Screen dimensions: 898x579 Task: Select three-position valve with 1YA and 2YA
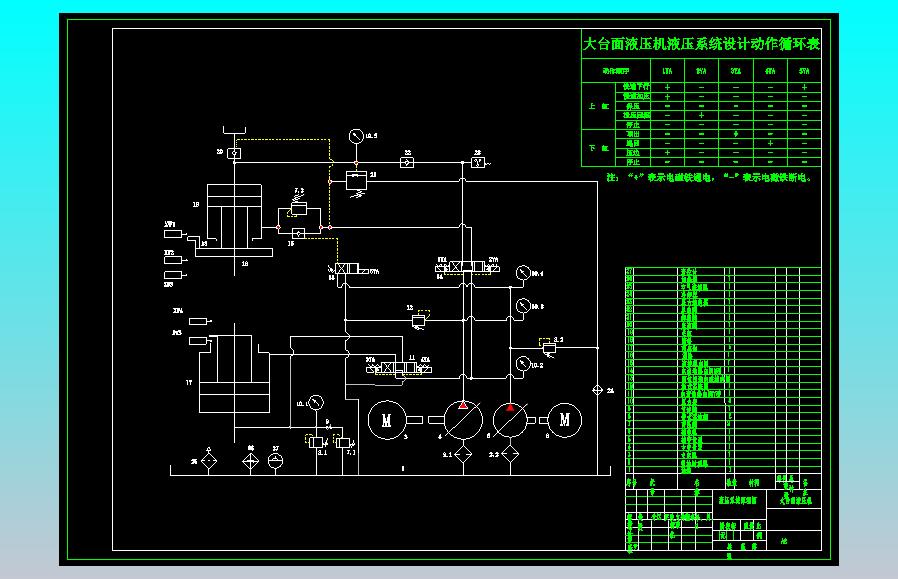467,267
